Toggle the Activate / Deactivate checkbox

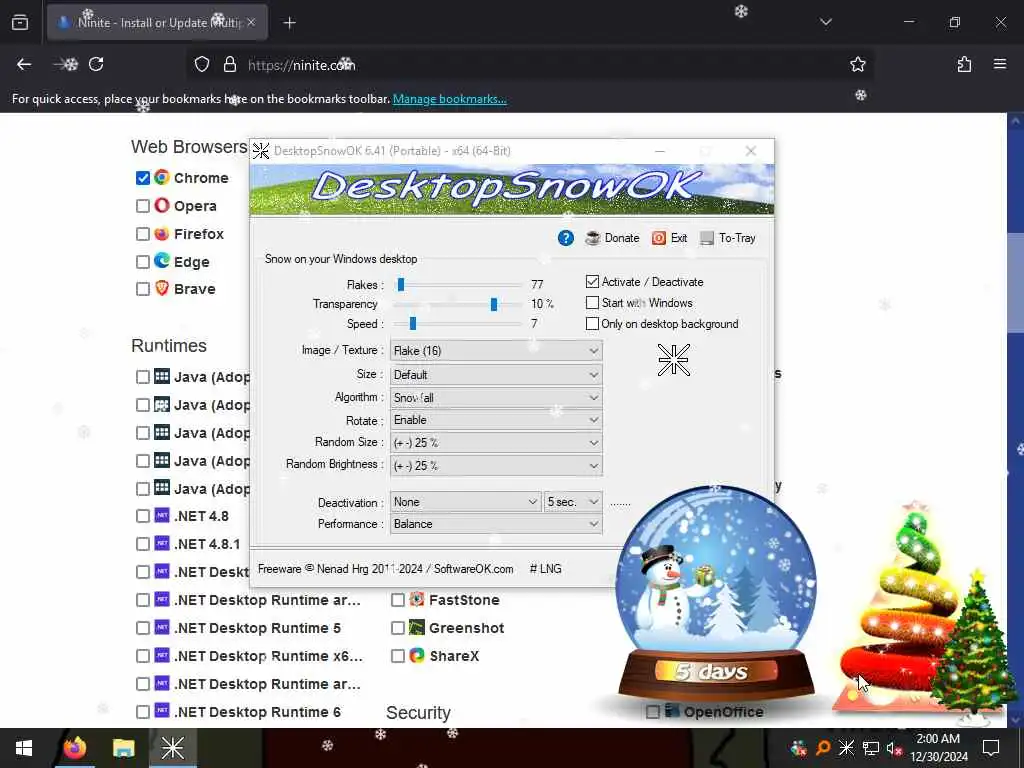(x=592, y=281)
